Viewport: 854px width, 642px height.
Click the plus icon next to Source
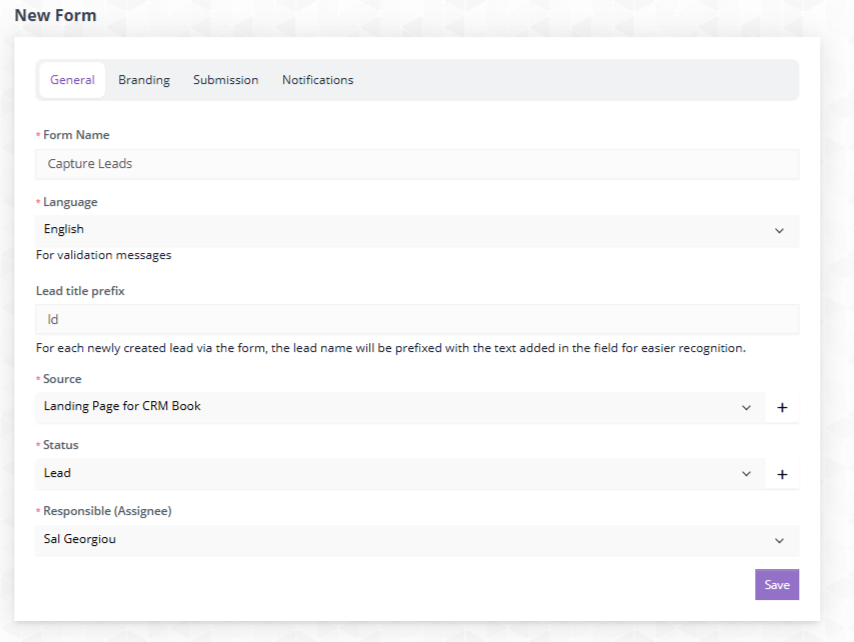(782, 407)
